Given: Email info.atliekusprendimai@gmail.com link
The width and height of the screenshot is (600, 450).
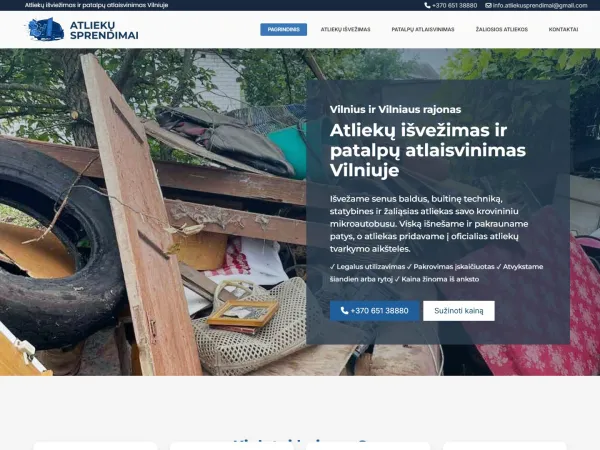Looking at the screenshot, I should tap(540, 5).
